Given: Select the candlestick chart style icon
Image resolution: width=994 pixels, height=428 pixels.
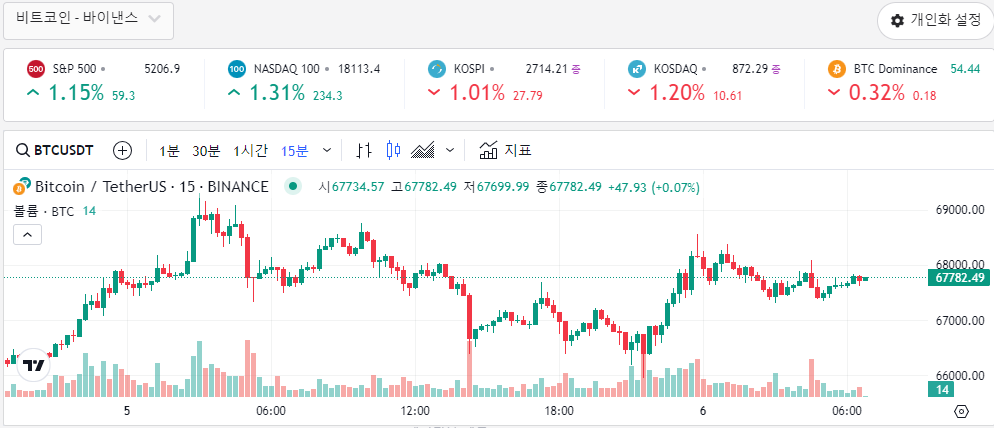Looking at the screenshot, I should (x=393, y=151).
